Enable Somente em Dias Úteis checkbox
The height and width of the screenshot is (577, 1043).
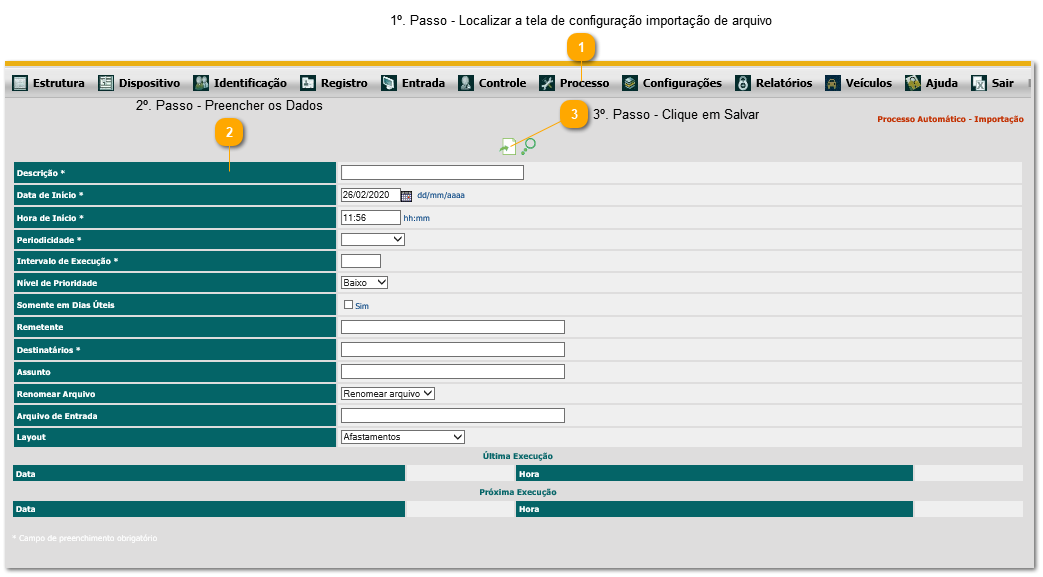click(348, 305)
